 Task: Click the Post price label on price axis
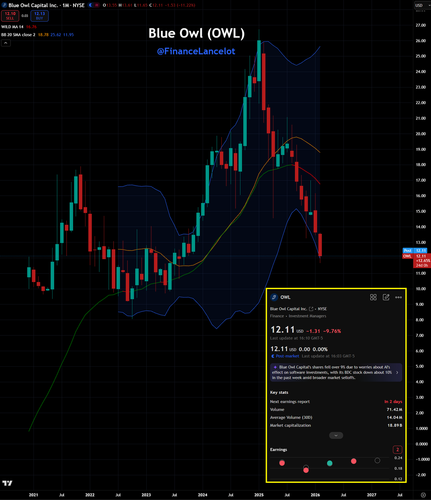point(415,250)
